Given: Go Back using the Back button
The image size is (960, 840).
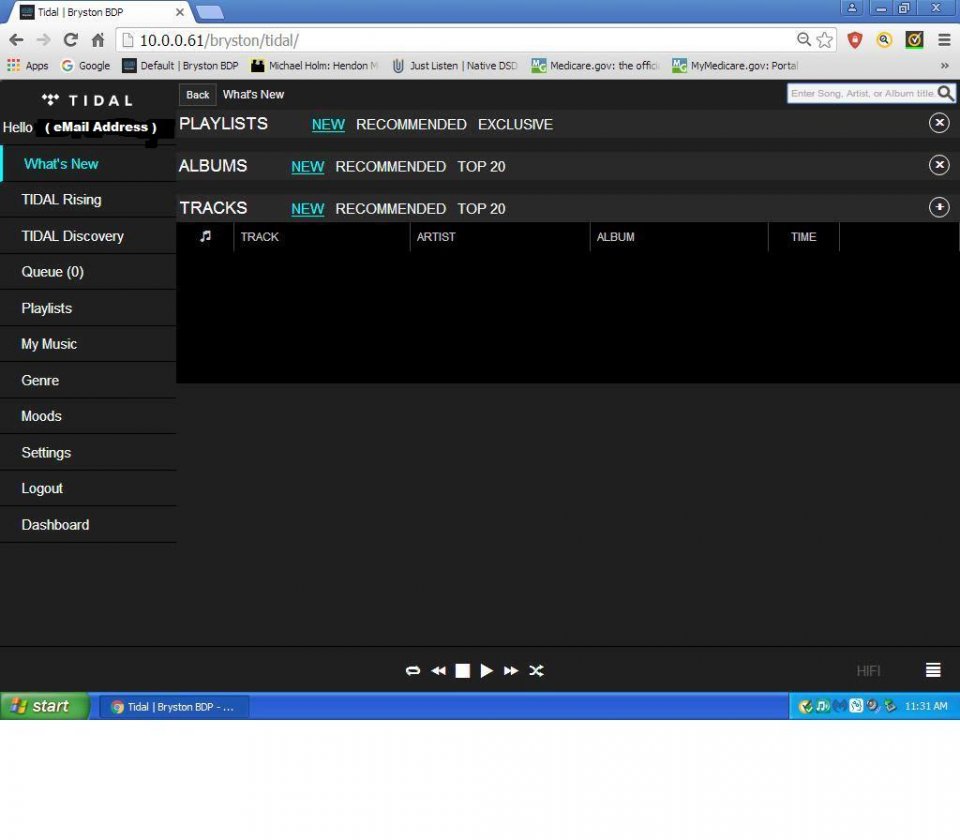Looking at the screenshot, I should click(197, 95).
